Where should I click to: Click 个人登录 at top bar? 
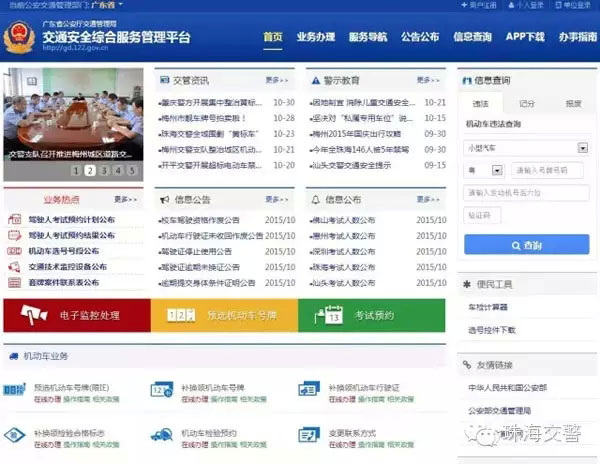(x=526, y=5)
